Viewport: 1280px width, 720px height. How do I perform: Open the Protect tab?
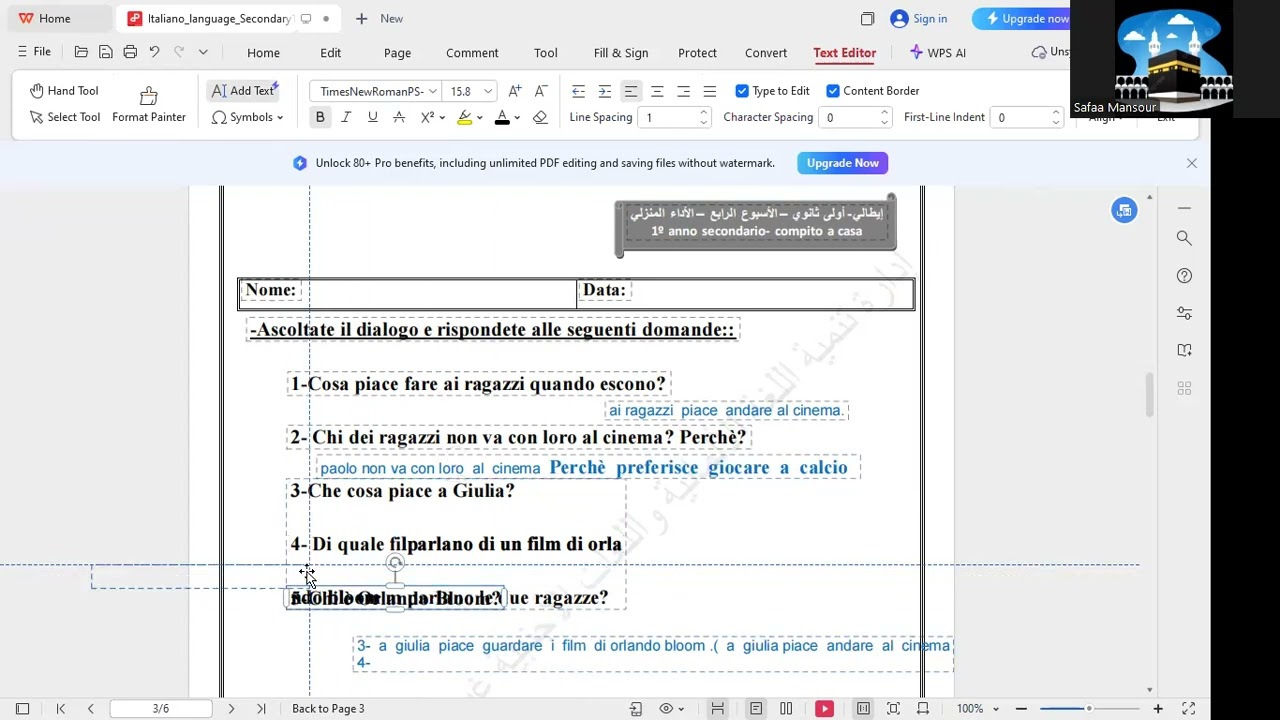697,53
